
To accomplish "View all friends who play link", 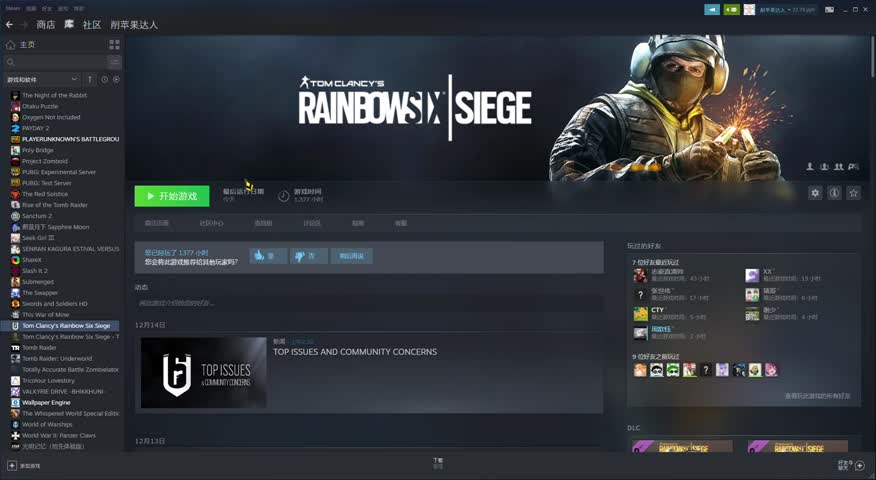I will [x=817, y=396].
